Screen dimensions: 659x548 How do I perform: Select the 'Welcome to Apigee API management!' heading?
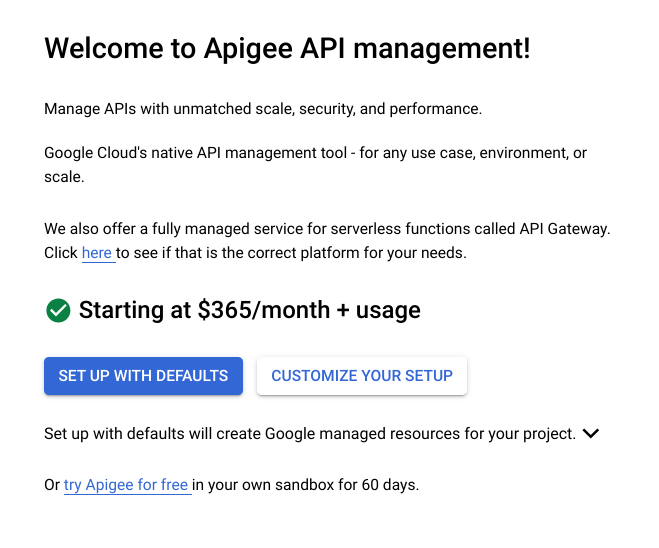(287, 48)
